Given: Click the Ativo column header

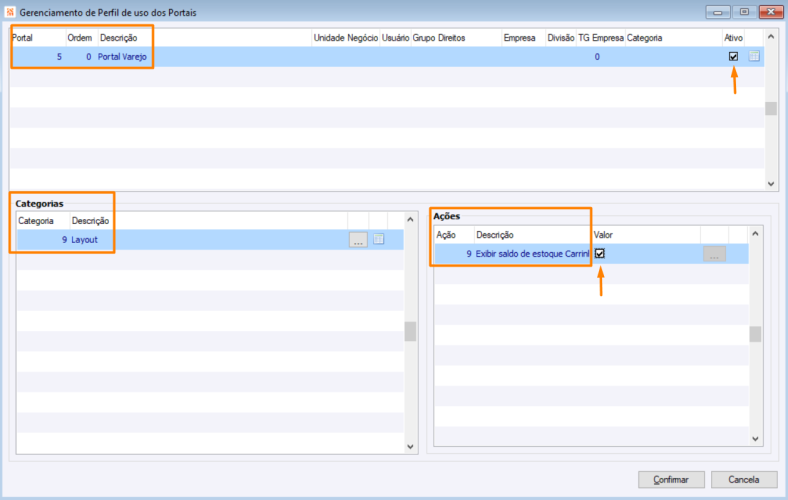Looking at the screenshot, I should click(733, 38).
